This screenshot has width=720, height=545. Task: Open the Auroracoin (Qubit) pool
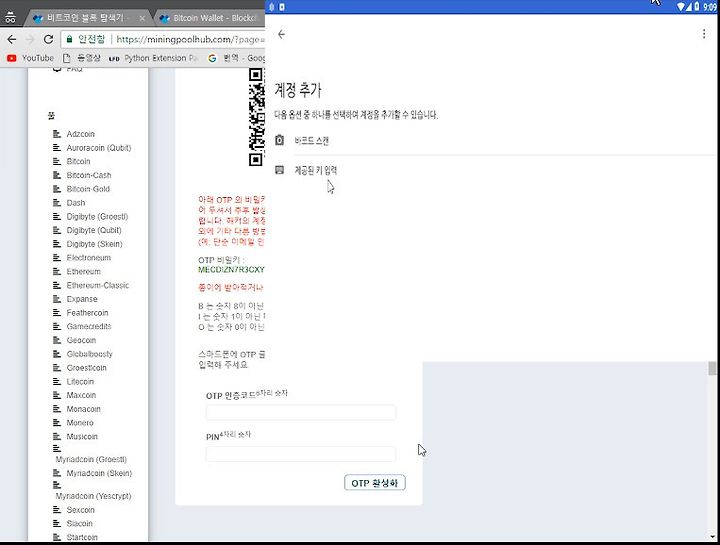click(99, 148)
